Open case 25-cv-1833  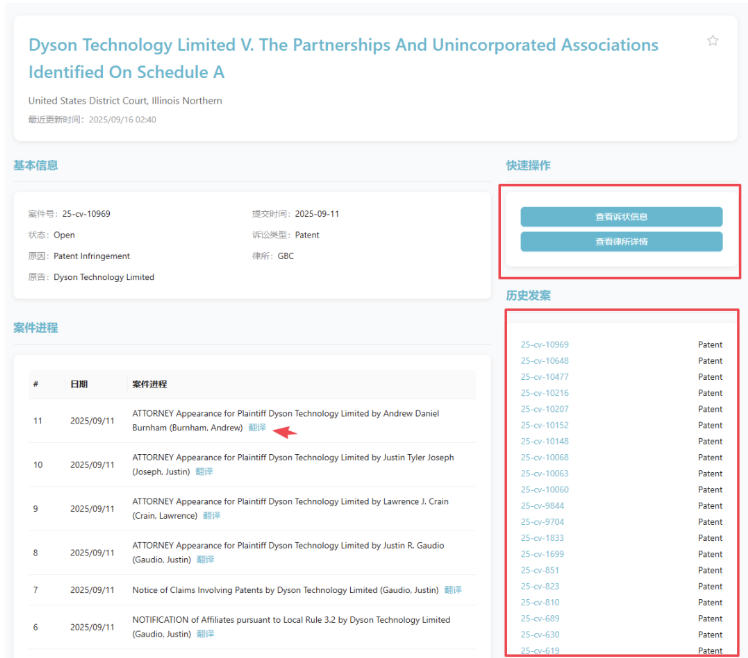(542, 538)
